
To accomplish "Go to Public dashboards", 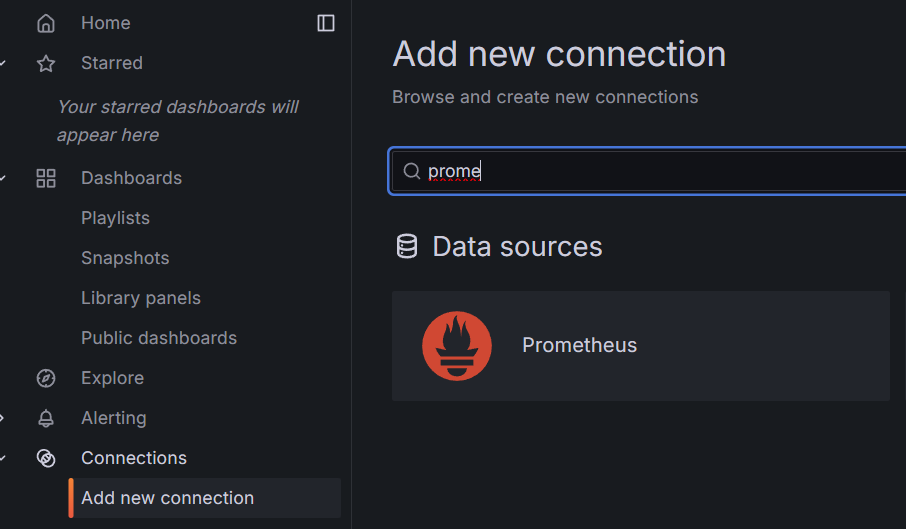I will 159,338.
